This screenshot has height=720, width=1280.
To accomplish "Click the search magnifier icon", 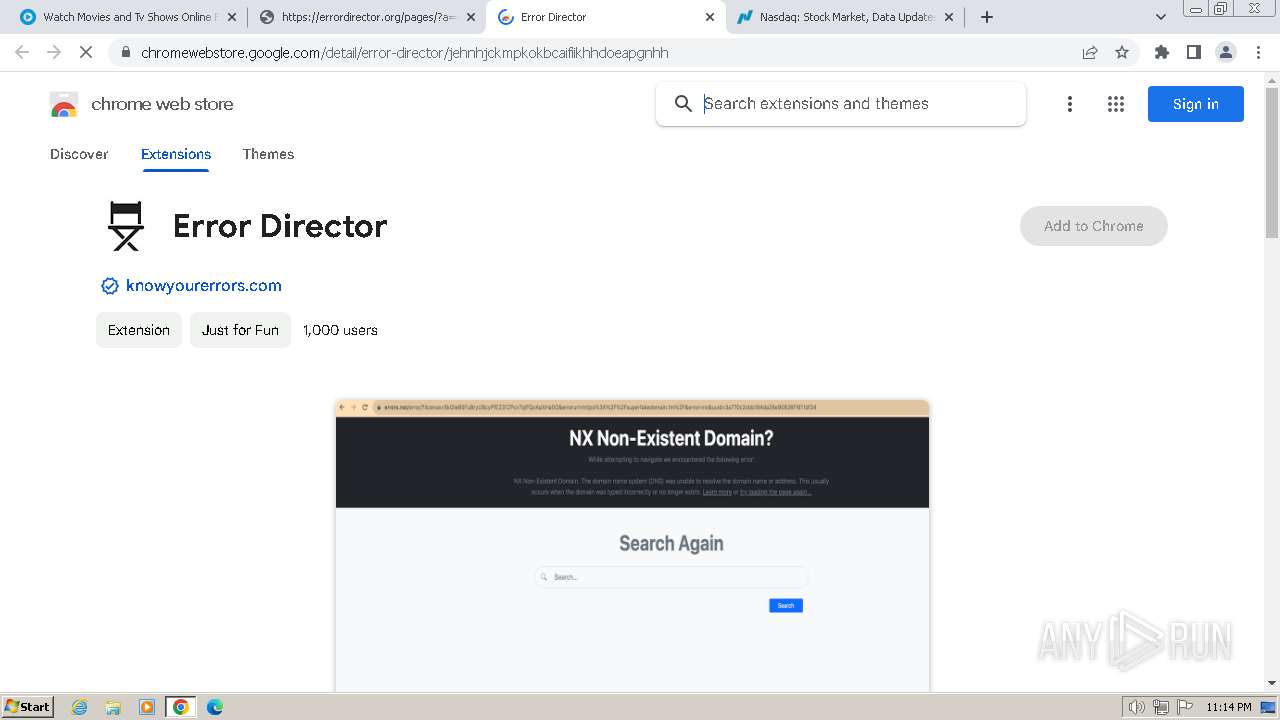I will tap(683, 104).
